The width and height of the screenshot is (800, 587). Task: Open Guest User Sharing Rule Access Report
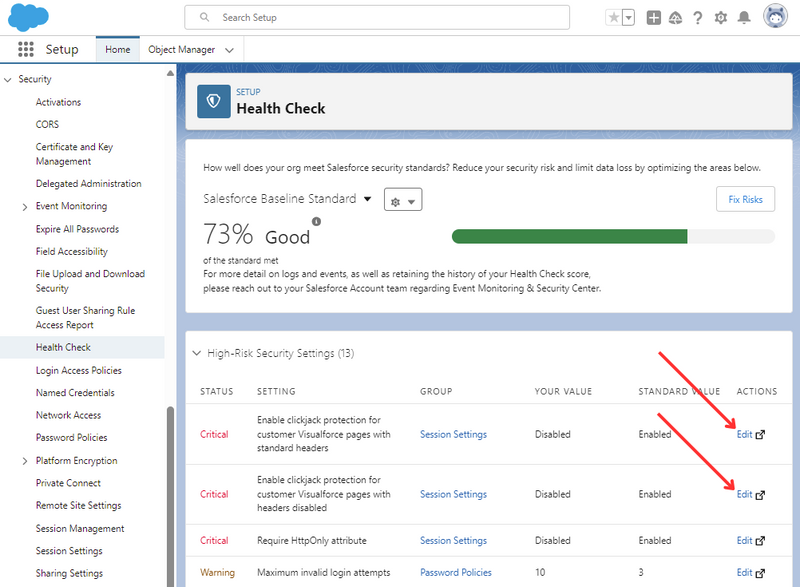click(x=85, y=318)
